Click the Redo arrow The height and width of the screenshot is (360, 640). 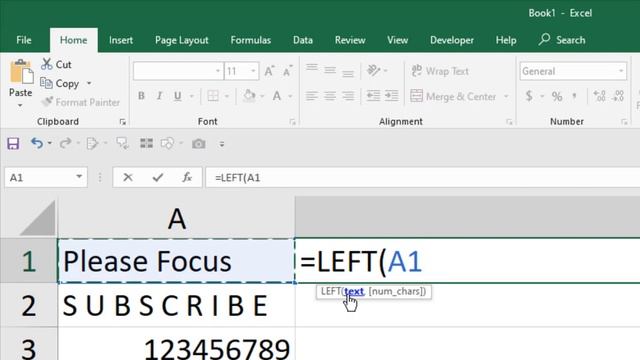(65, 143)
